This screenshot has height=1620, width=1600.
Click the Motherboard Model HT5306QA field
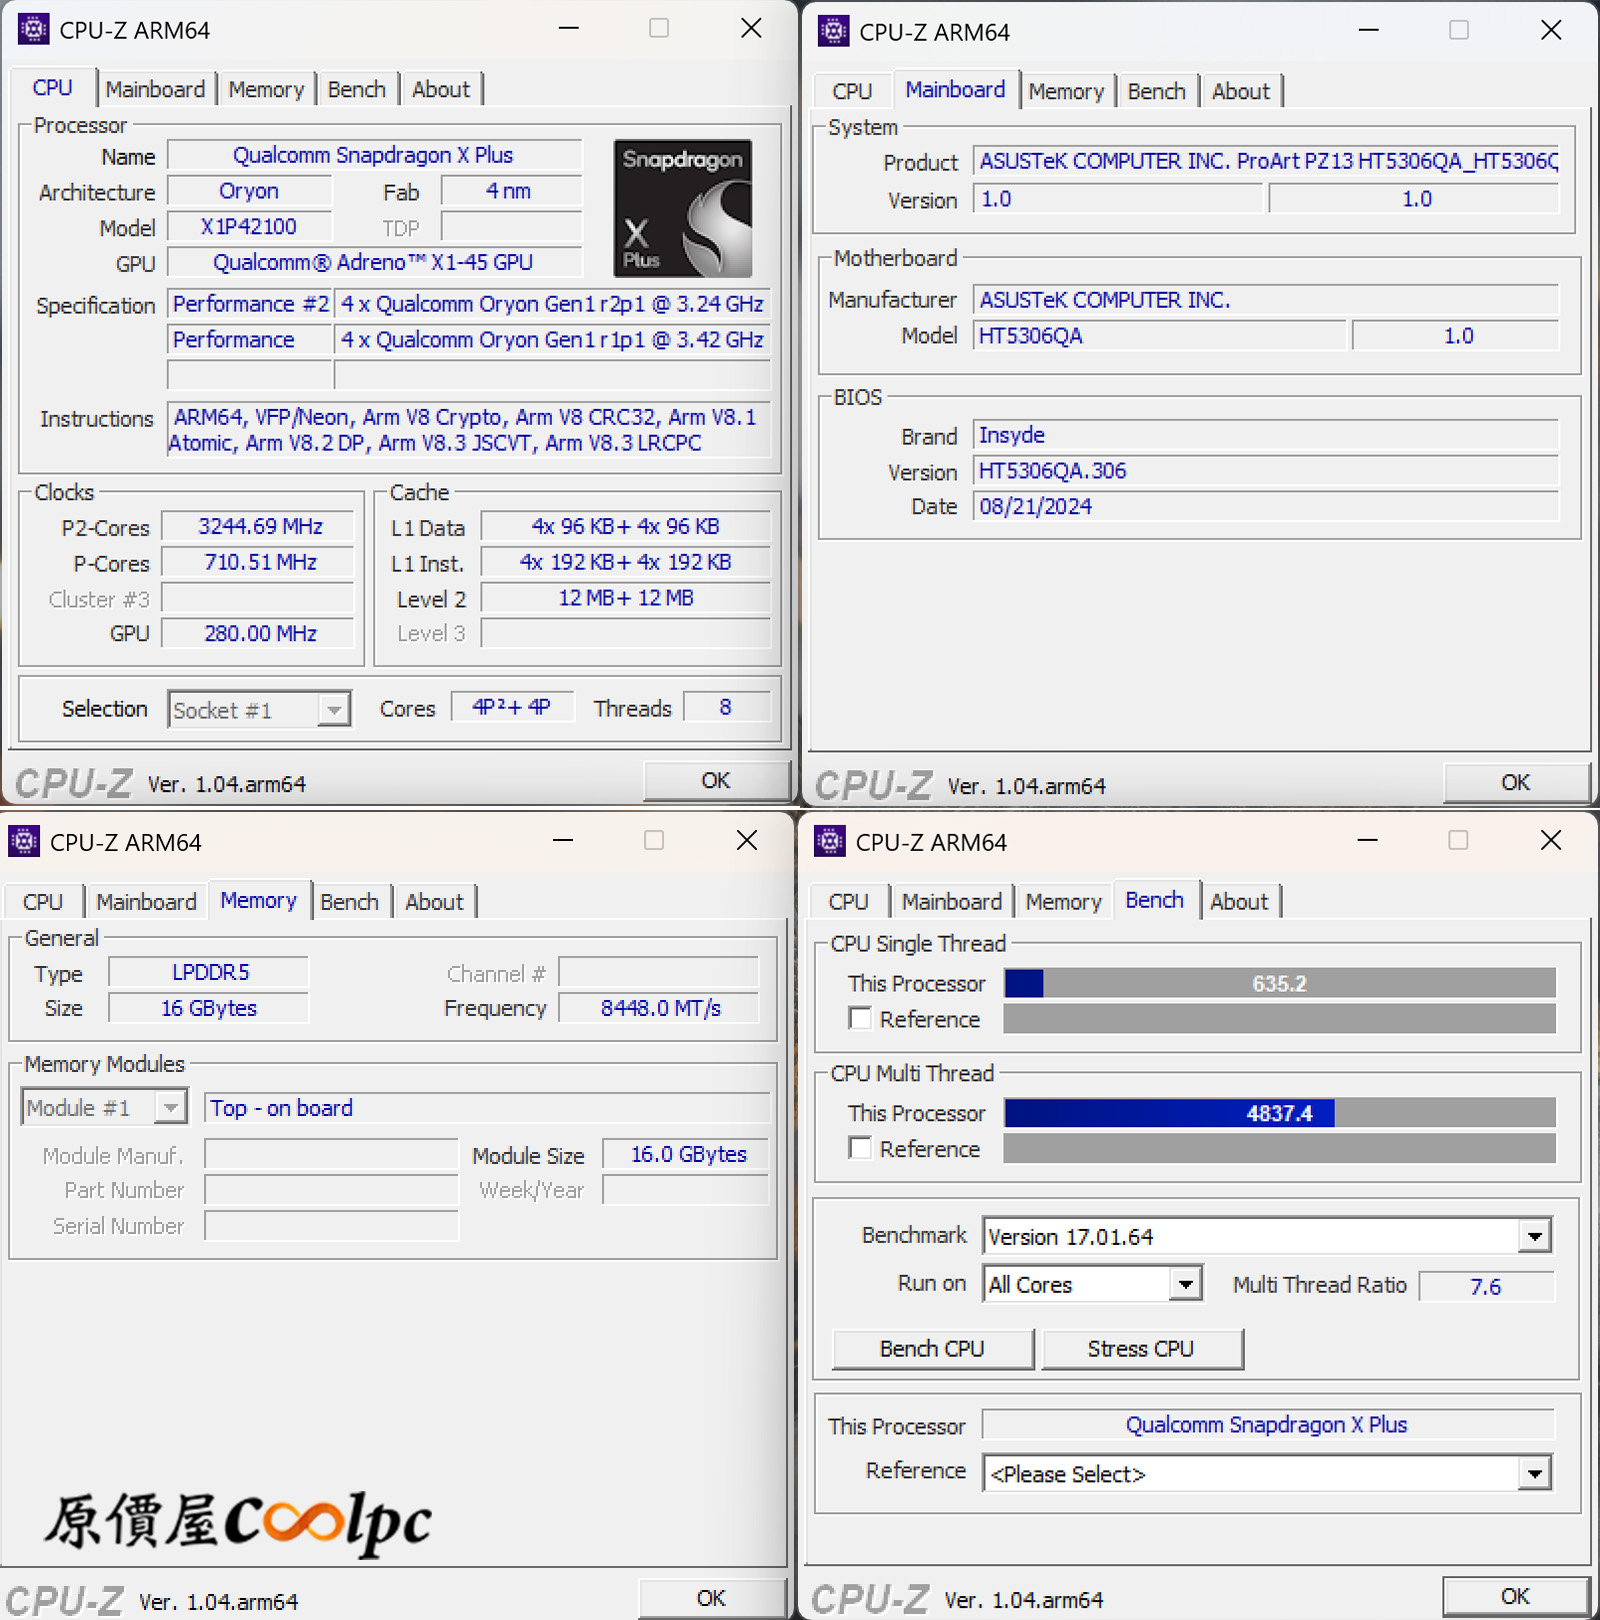click(1159, 335)
